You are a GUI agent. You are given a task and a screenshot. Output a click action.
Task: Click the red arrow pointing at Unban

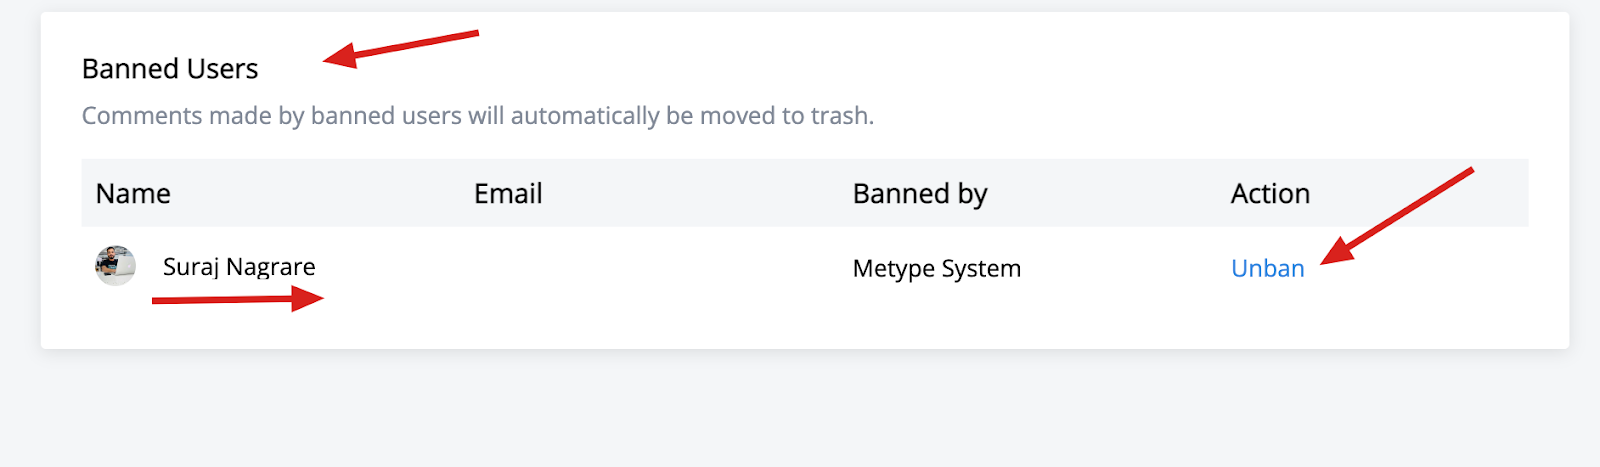point(1397,216)
